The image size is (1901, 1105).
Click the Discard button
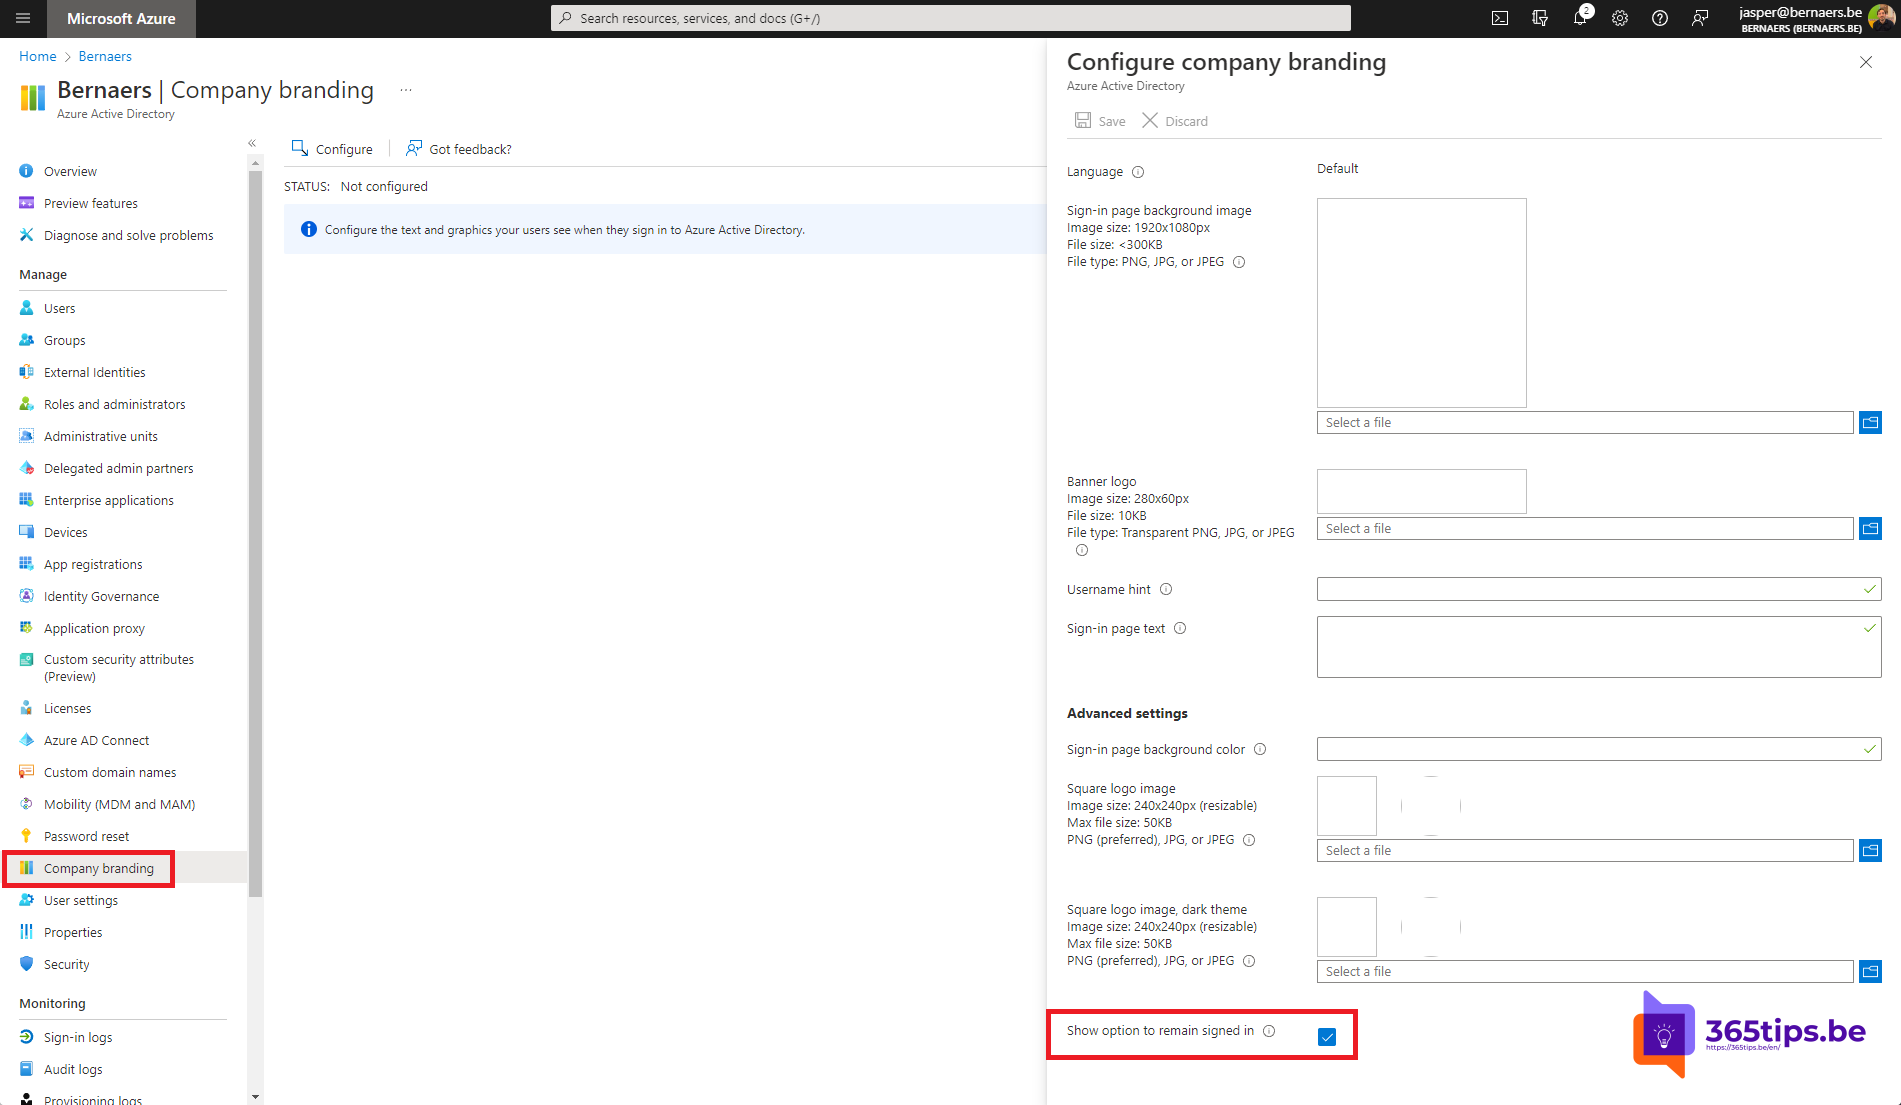click(x=1175, y=121)
